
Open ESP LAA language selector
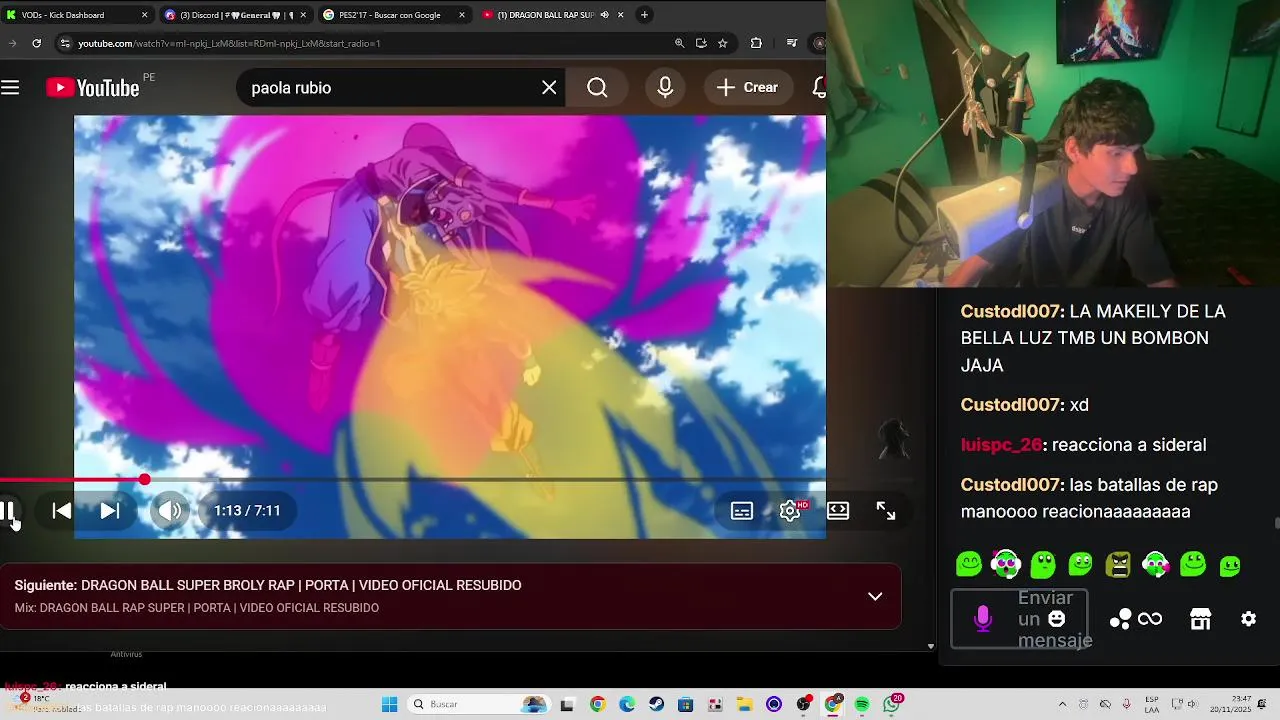pos(1152,704)
